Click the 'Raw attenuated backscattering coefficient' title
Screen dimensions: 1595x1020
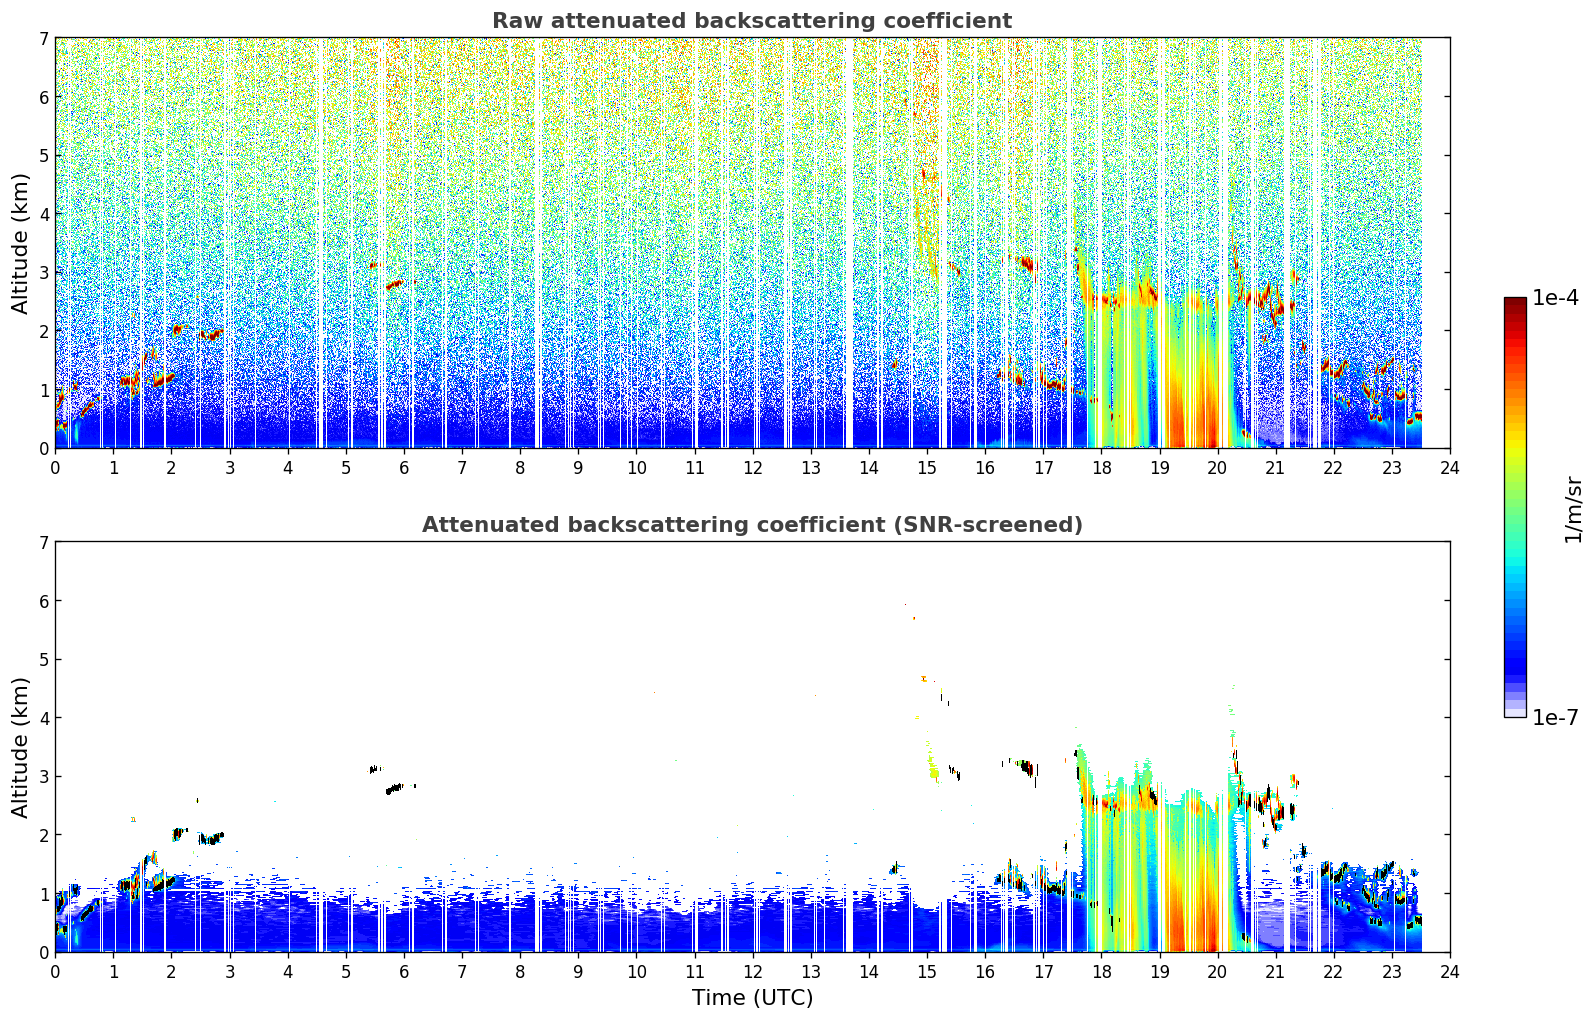pyautogui.click(x=752, y=21)
